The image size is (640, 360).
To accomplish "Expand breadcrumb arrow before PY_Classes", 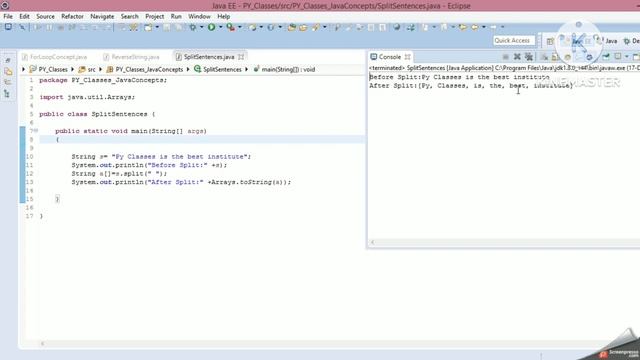I will (x=24, y=69).
